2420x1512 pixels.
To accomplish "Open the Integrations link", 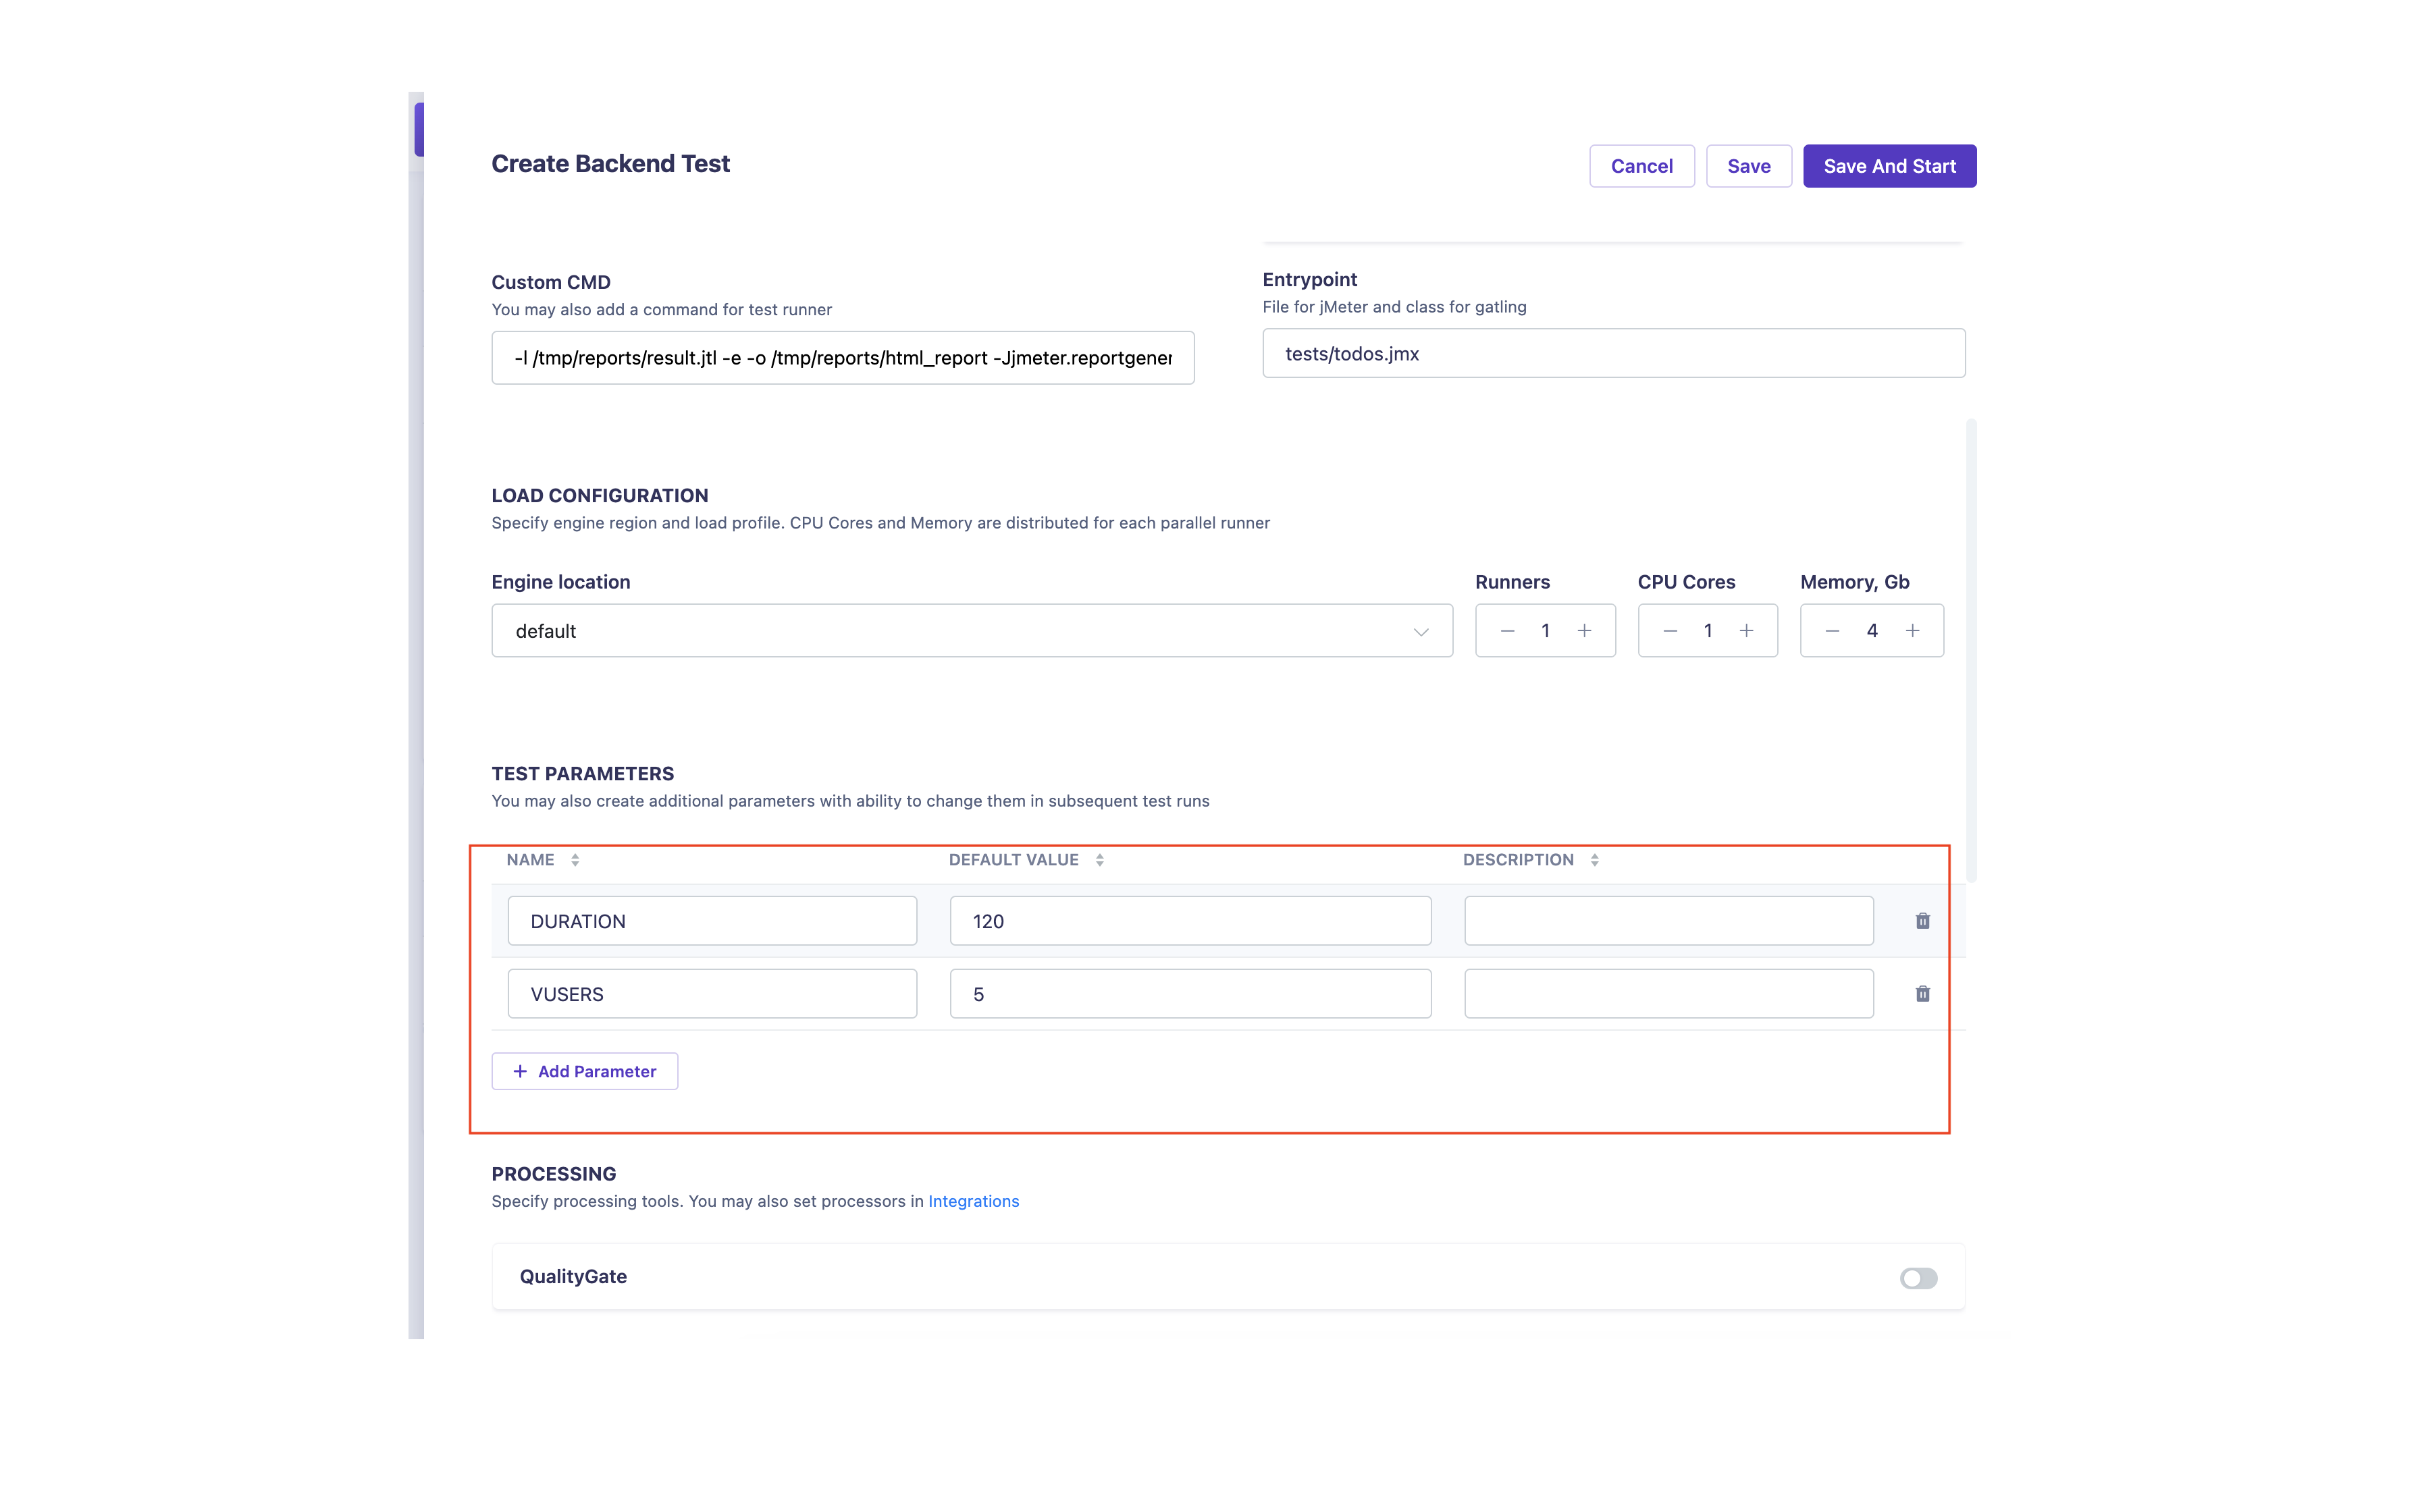I will [x=973, y=1201].
